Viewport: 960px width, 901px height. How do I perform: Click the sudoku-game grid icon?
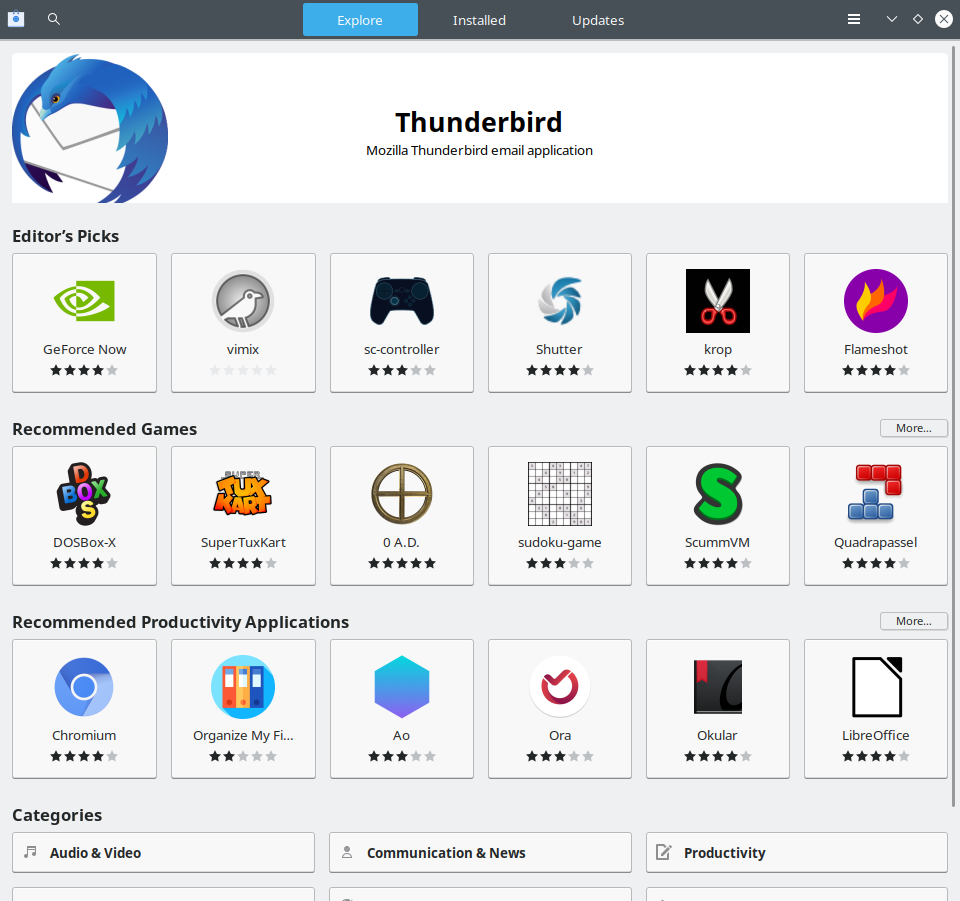(560, 493)
